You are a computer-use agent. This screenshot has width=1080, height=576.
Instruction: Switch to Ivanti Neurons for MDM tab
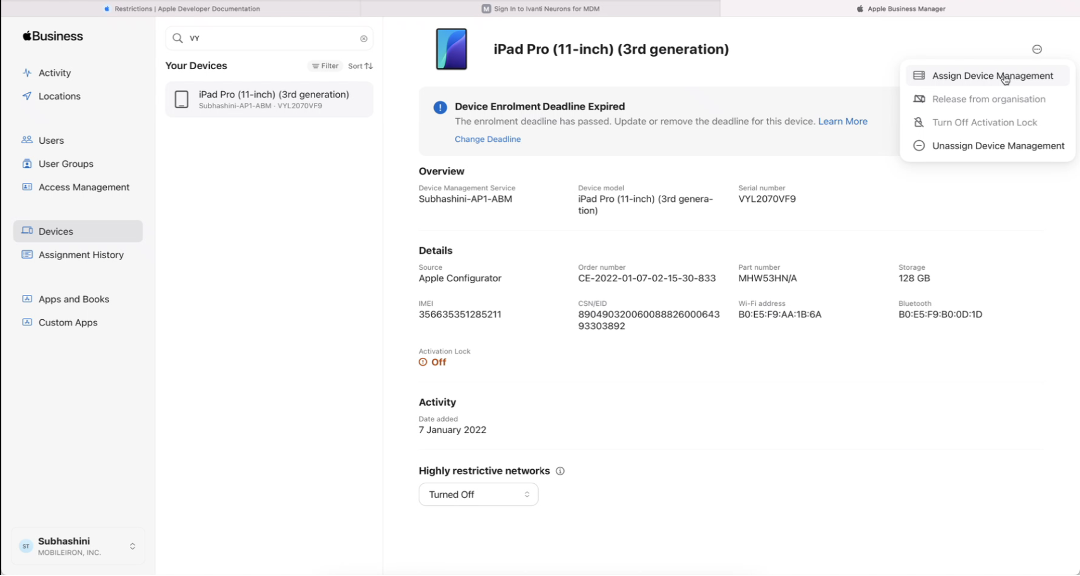pos(540,8)
